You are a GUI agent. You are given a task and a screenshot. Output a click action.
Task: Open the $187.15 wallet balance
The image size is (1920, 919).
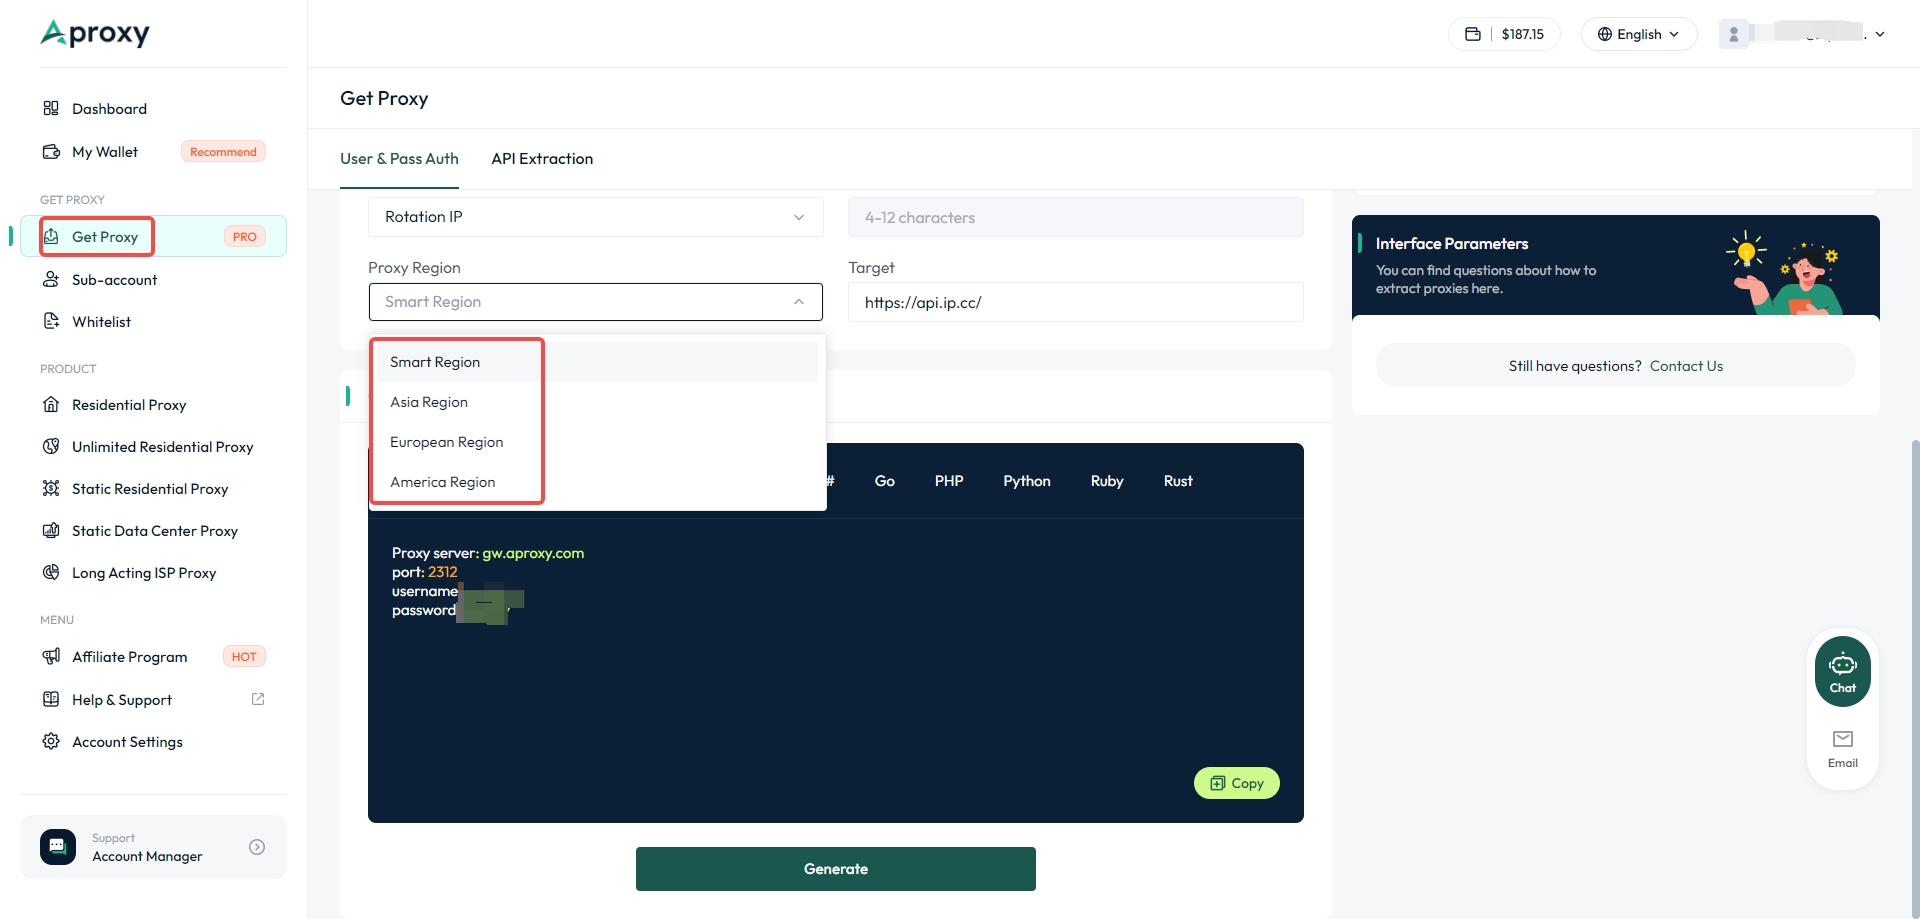tap(1504, 34)
